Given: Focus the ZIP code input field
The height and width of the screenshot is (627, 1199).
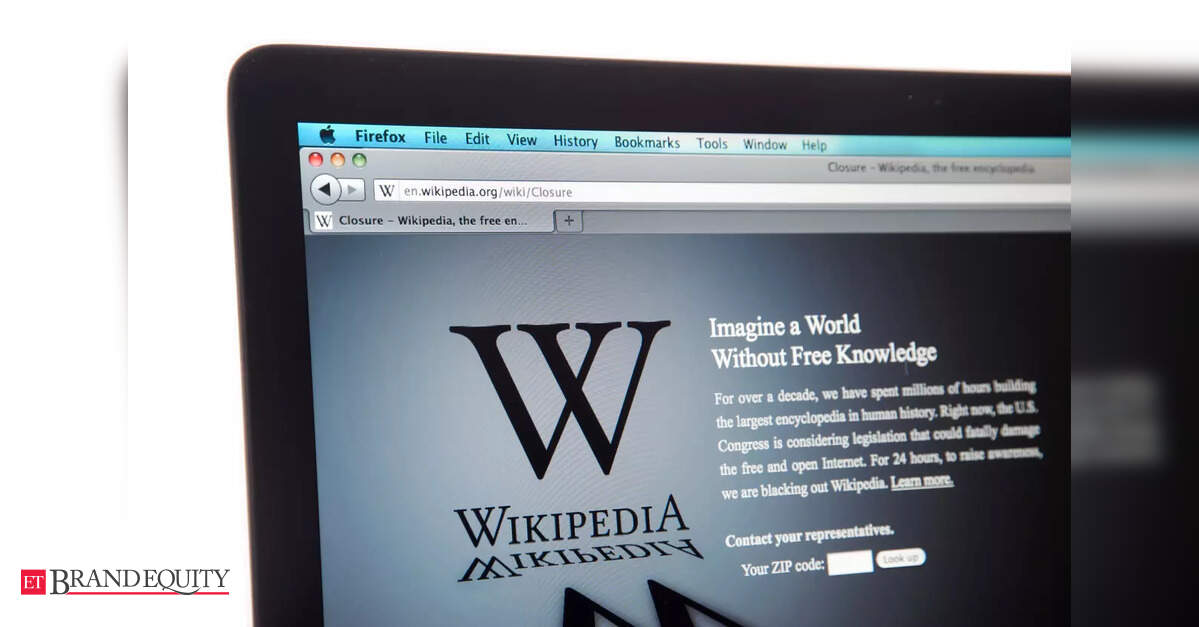Looking at the screenshot, I should click(849, 563).
